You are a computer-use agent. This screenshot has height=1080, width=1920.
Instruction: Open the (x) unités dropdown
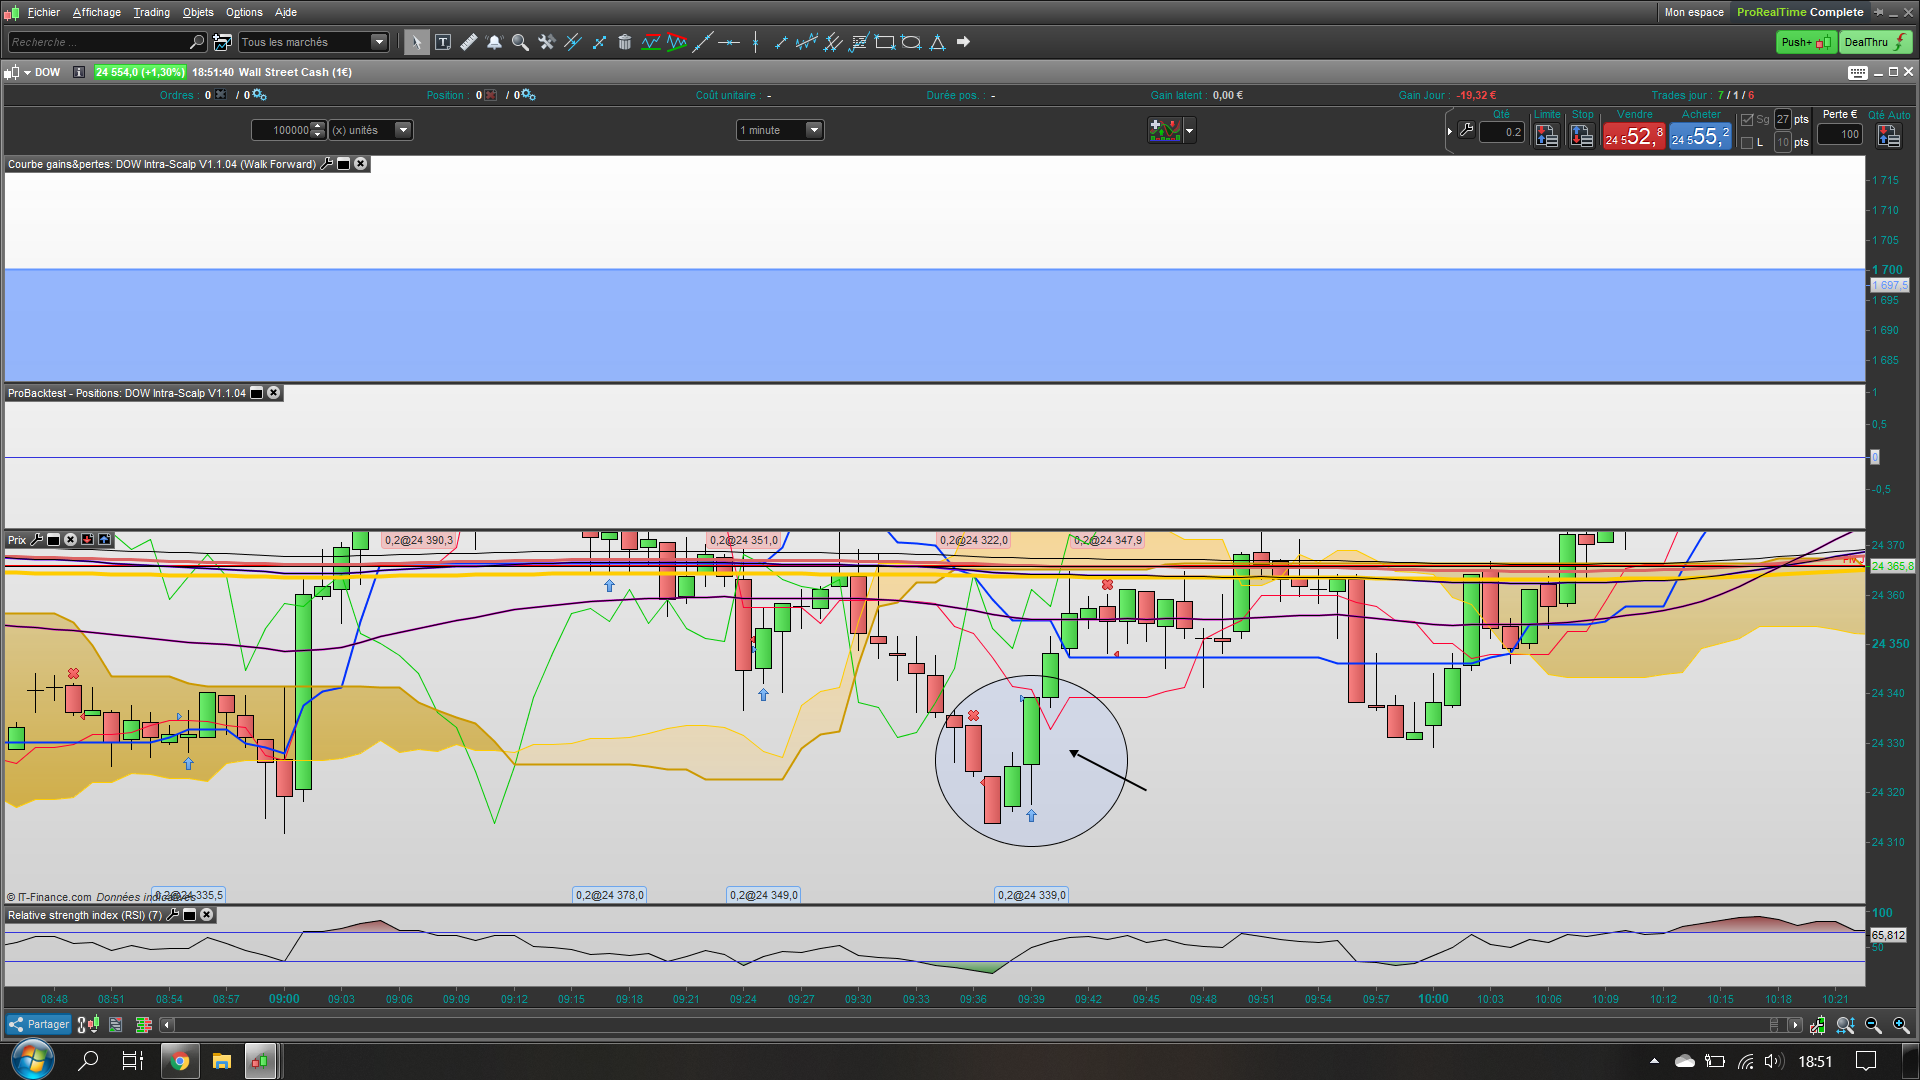403,130
